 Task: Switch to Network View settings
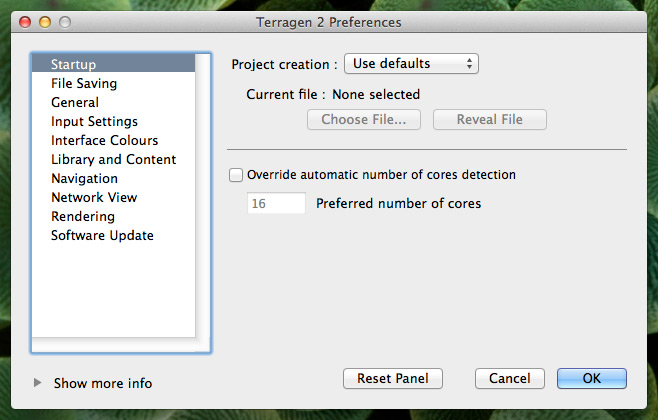click(x=113, y=197)
